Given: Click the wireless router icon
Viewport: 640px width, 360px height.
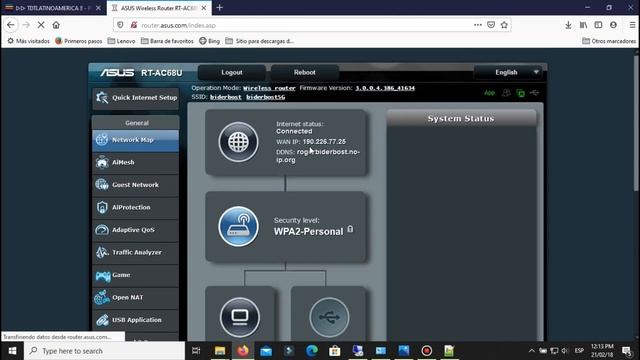Looking at the screenshot, I should point(238,227).
